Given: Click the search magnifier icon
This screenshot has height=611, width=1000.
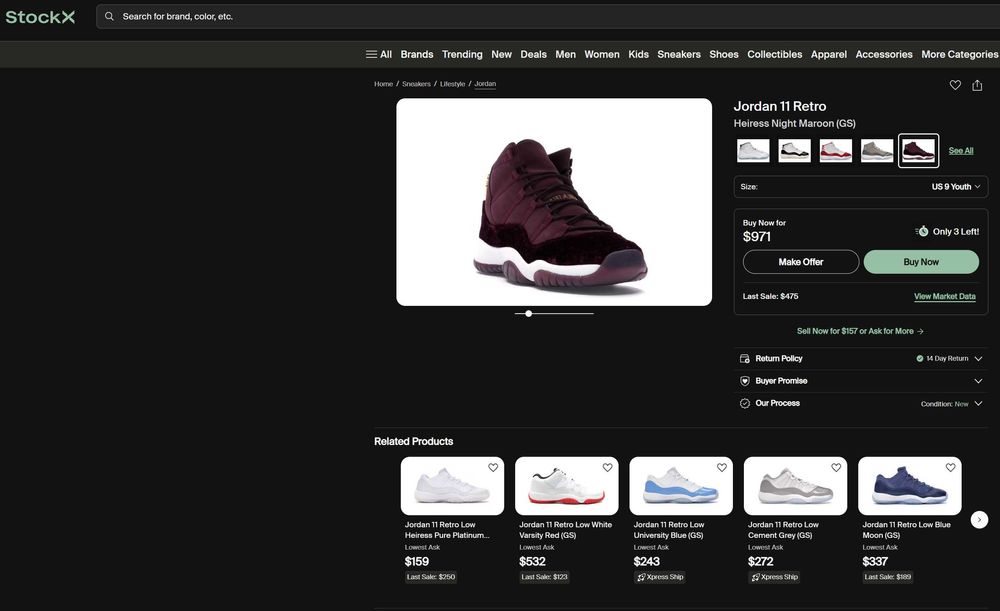Looking at the screenshot, I should click(x=110, y=17).
